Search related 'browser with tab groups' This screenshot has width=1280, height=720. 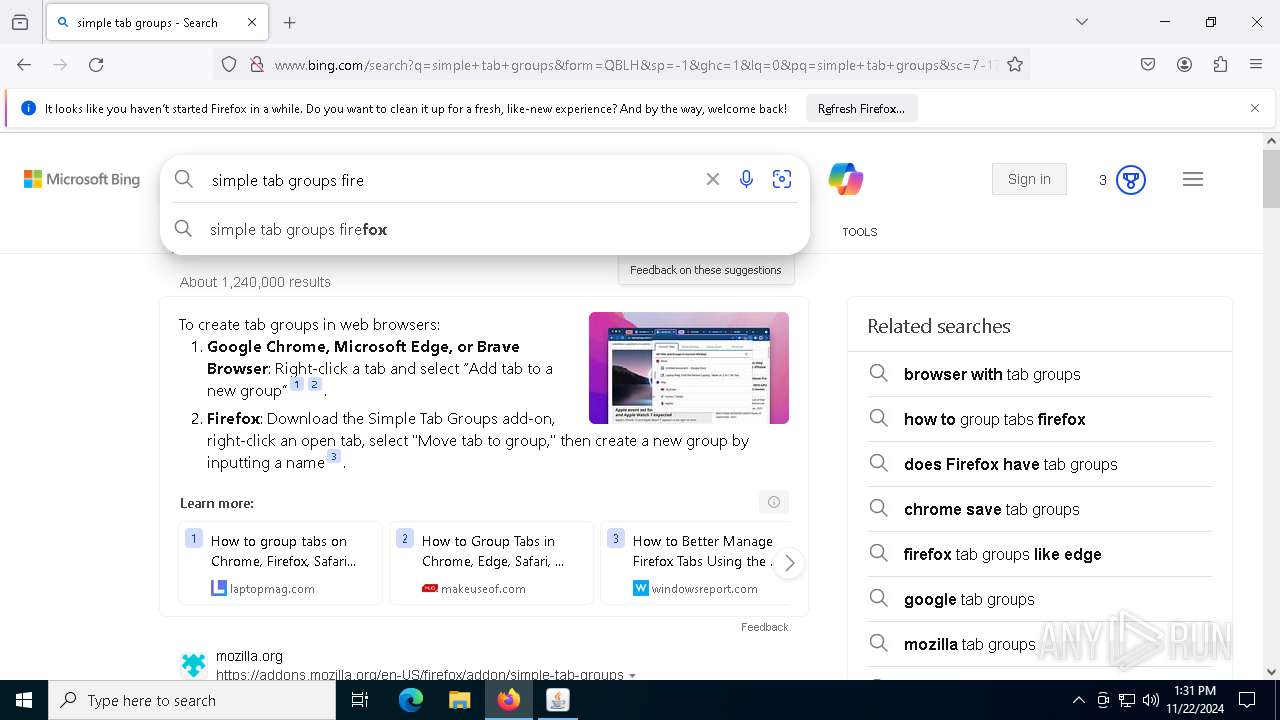coord(1040,374)
